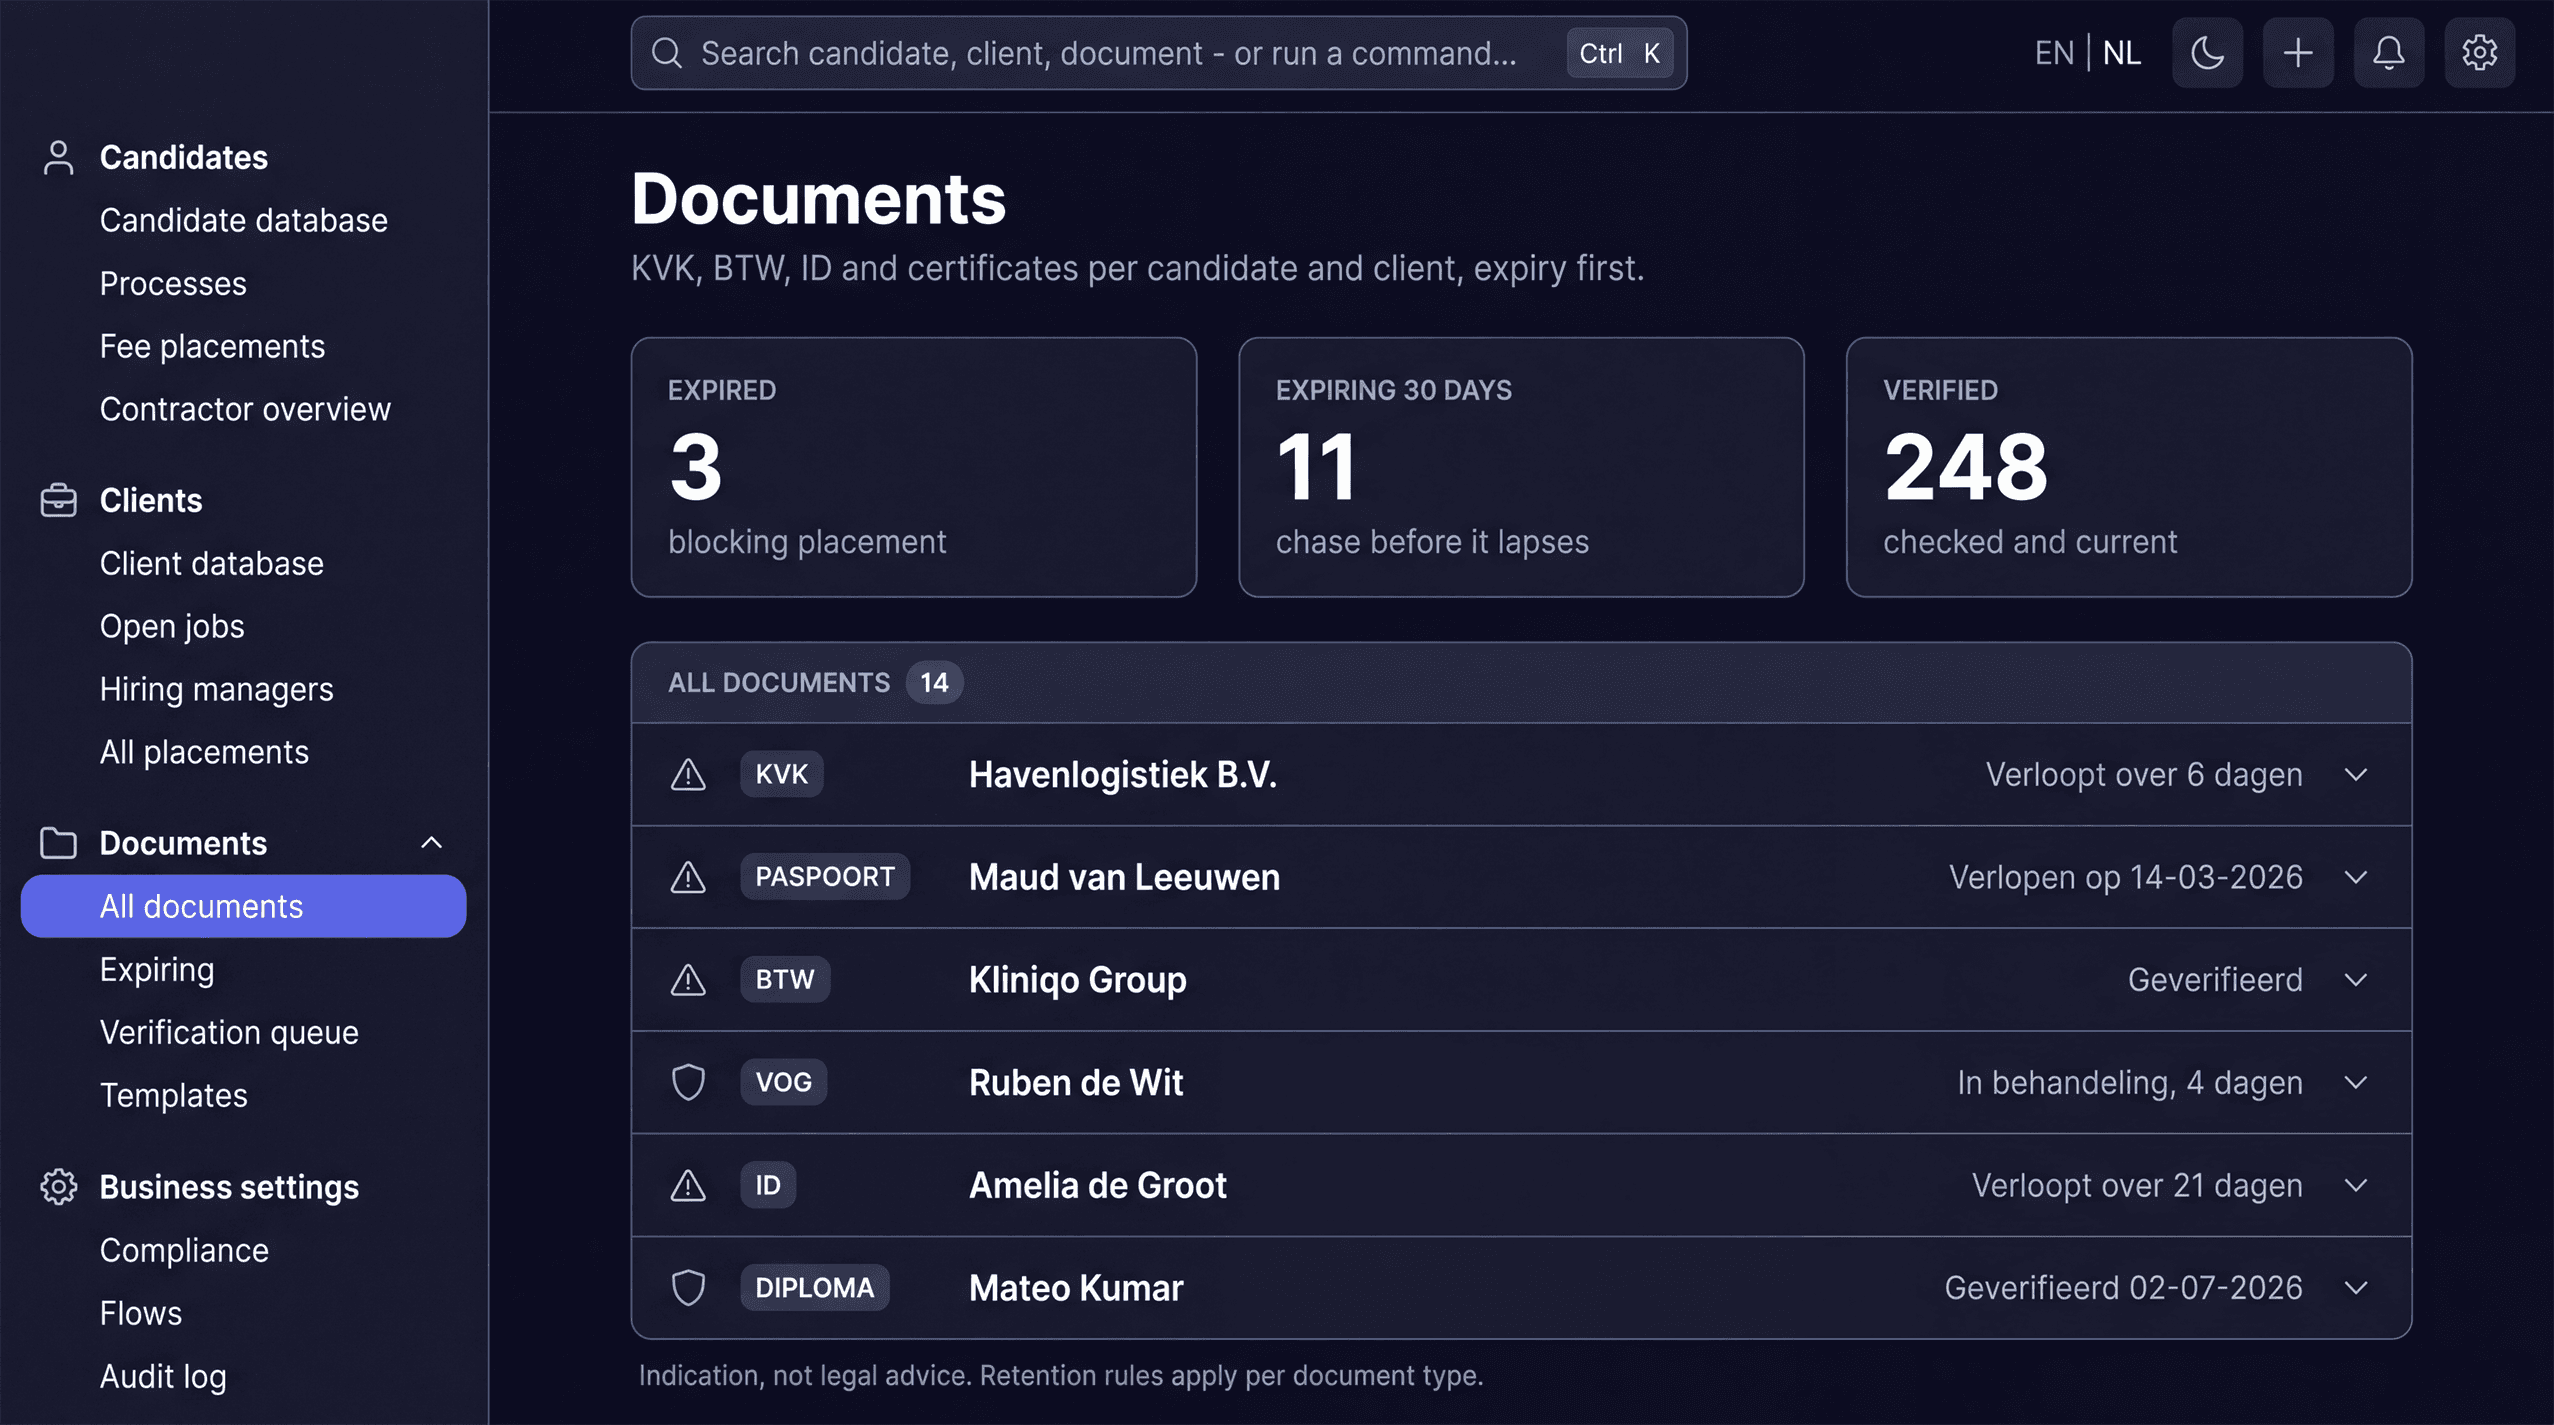Image resolution: width=2554 pixels, height=1425 pixels.
Task: Click the Candidates person icon
Action: (59, 157)
